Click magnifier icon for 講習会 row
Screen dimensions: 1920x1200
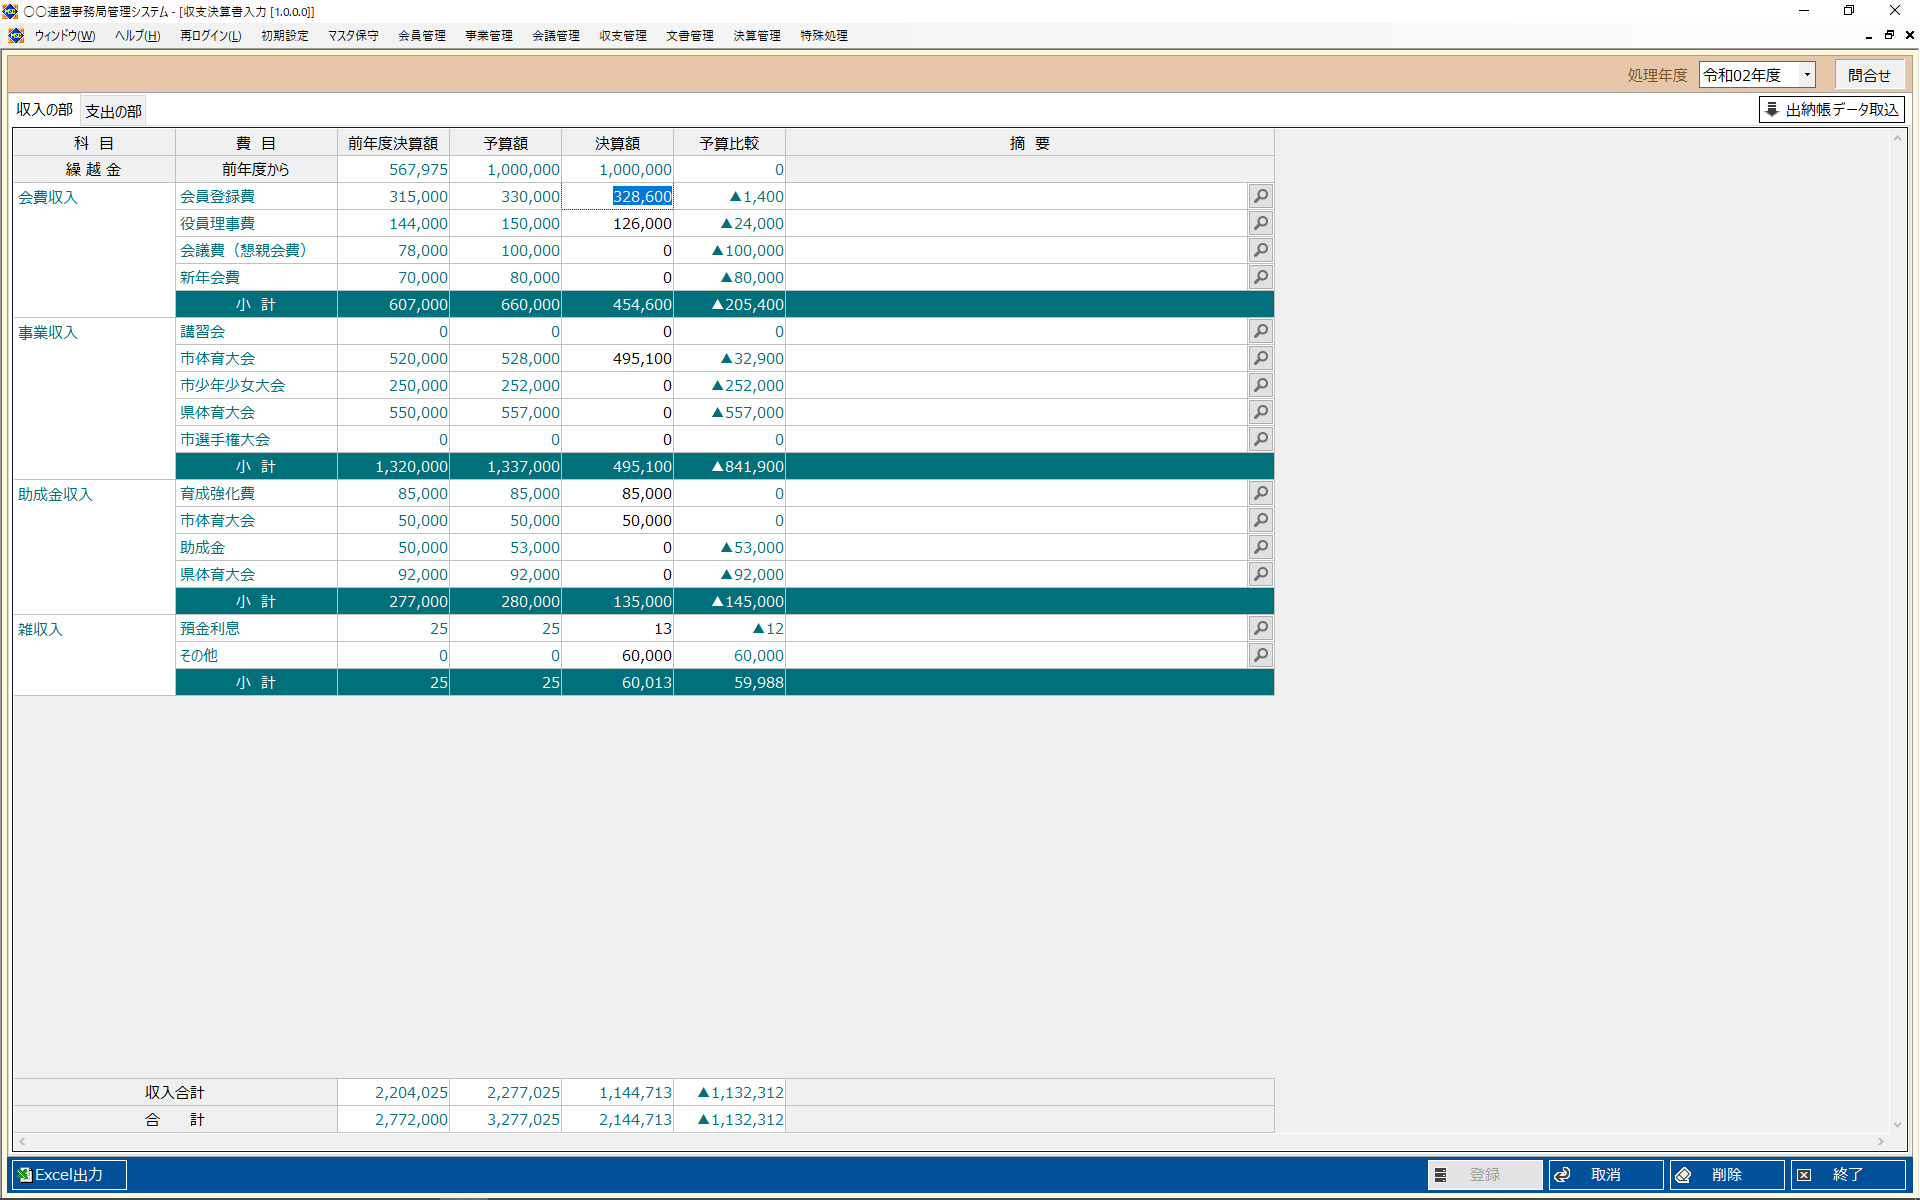click(1260, 331)
